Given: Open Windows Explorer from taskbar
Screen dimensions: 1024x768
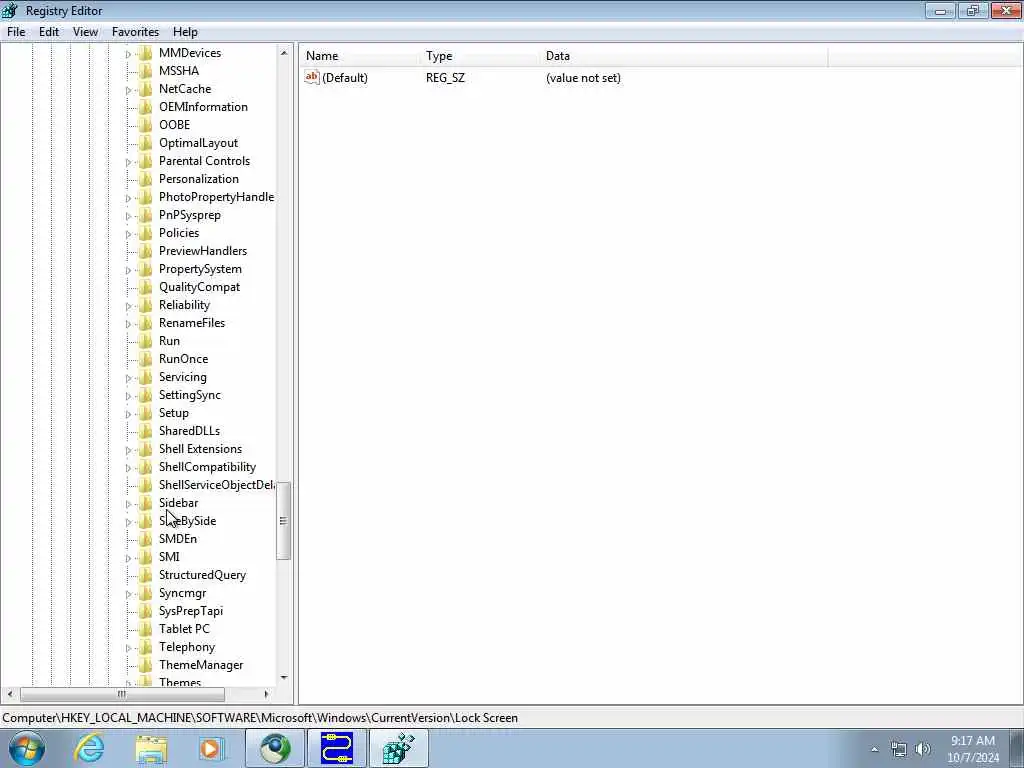Looking at the screenshot, I should (152, 748).
